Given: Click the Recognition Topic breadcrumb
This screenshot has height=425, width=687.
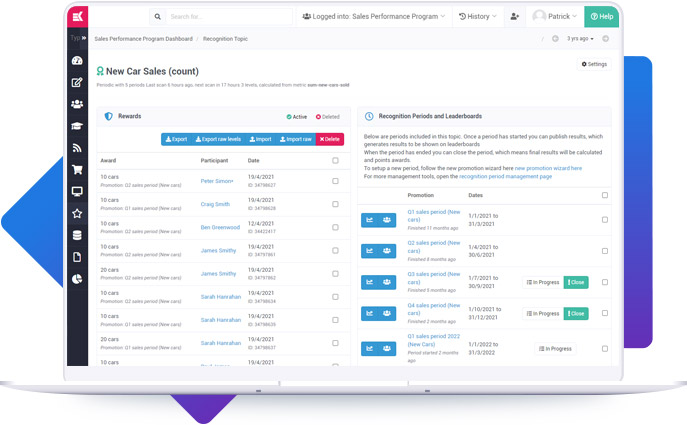Looking at the screenshot, I should [x=225, y=39].
